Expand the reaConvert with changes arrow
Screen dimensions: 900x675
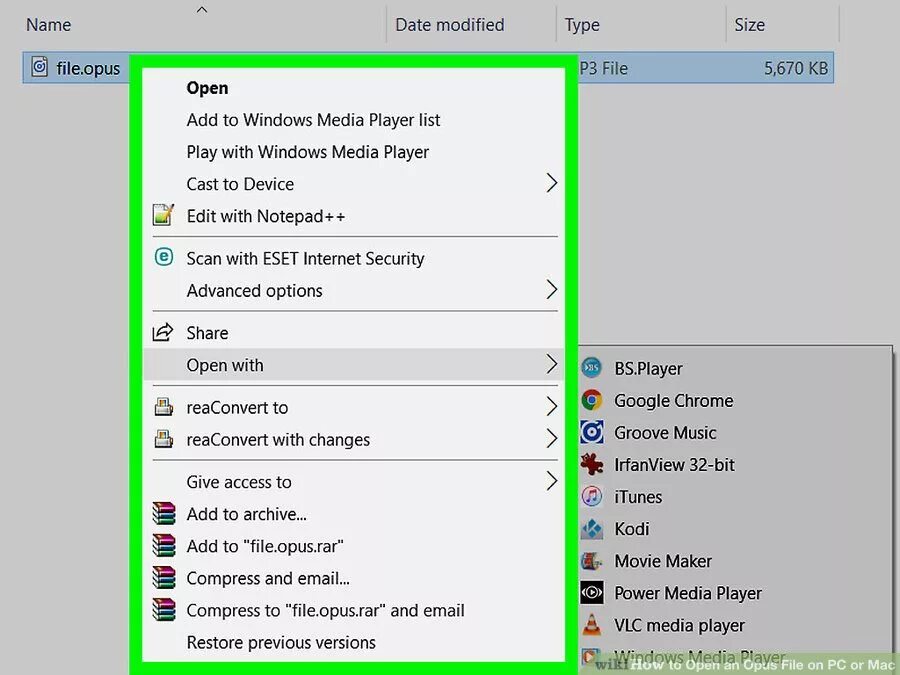(552, 439)
